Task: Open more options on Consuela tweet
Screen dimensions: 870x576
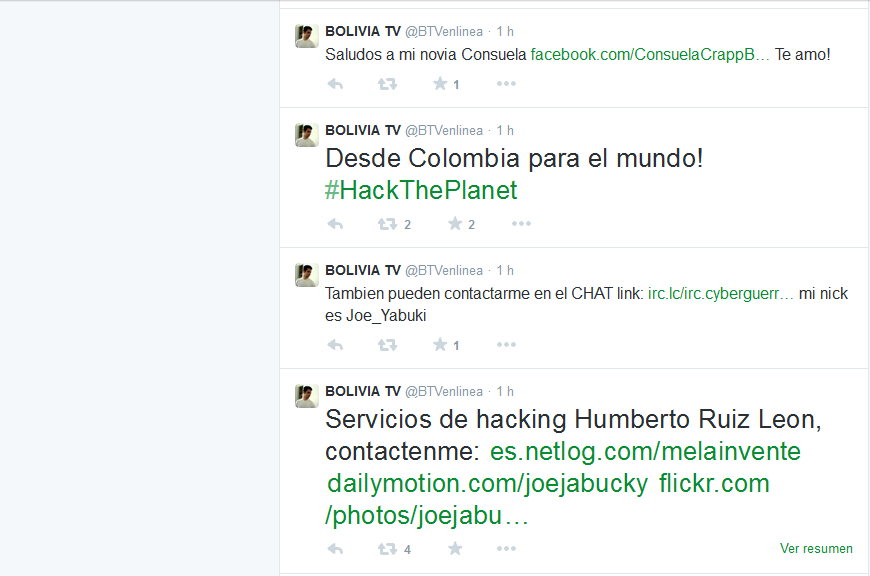Action: 506,84
